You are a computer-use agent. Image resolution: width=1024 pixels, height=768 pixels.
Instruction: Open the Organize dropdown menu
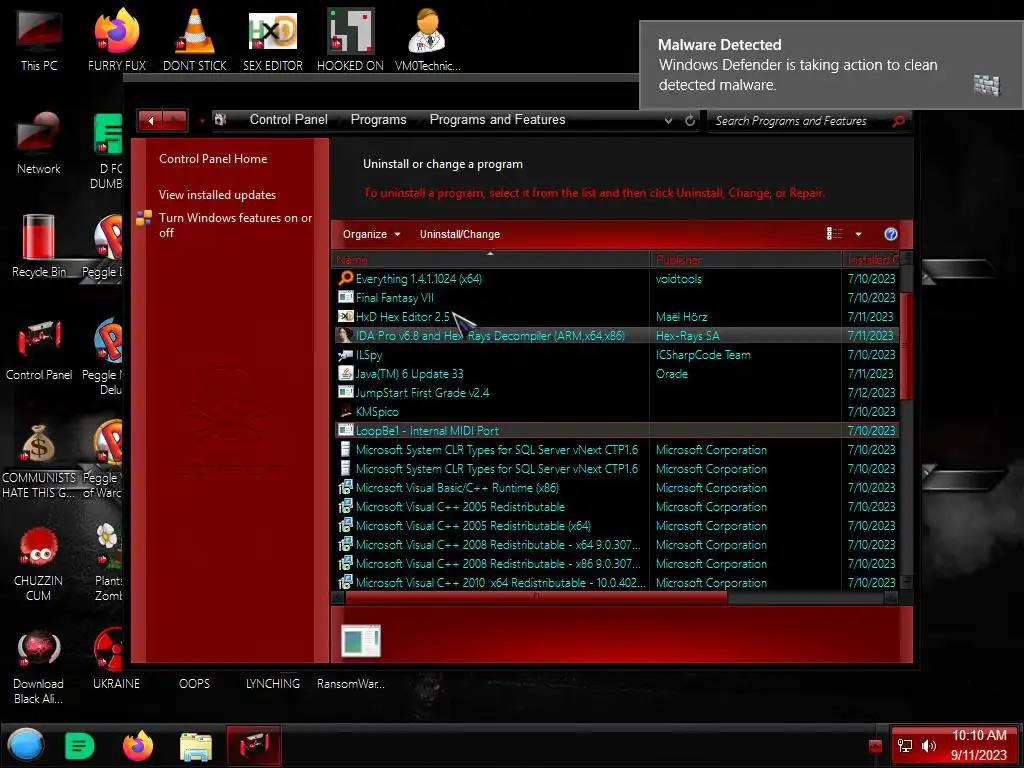tap(371, 234)
